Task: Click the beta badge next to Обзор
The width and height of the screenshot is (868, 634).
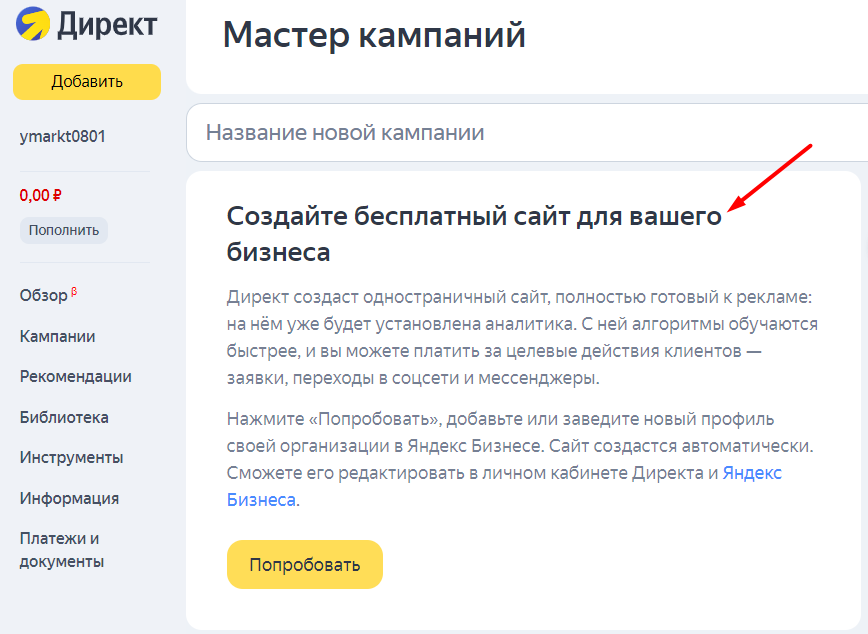Action: click(74, 293)
